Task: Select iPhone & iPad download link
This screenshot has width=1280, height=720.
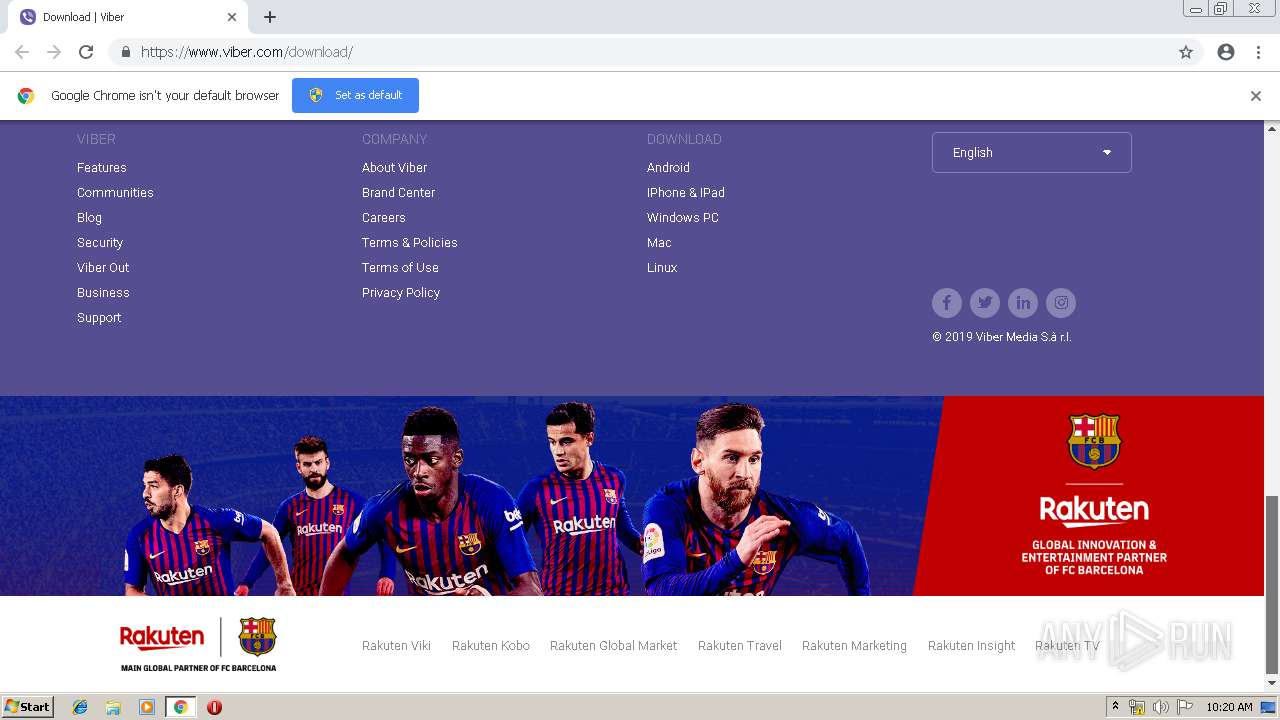Action: (686, 193)
